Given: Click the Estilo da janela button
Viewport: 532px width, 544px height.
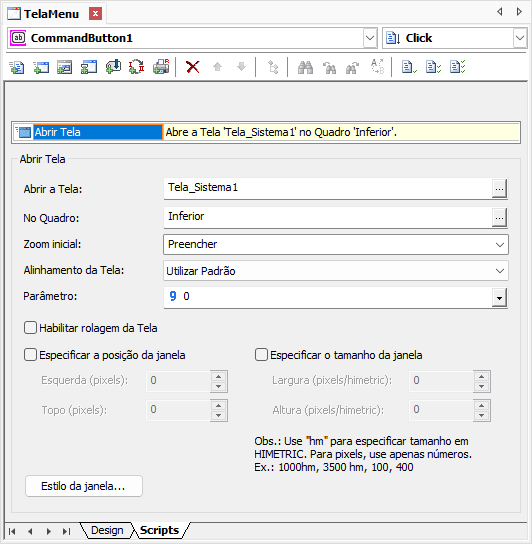Looking at the screenshot, I should (84, 486).
